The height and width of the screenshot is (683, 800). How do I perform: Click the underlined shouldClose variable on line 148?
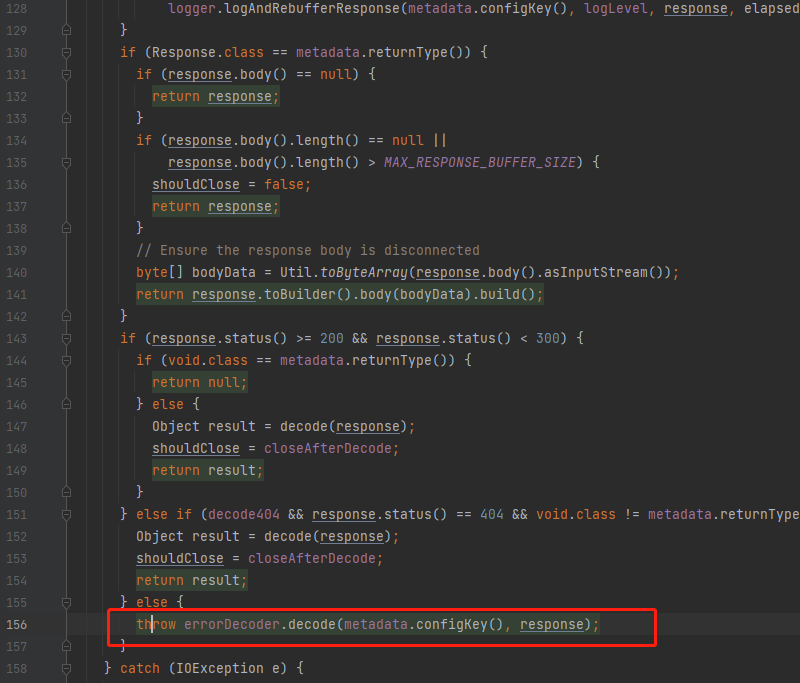(196, 448)
